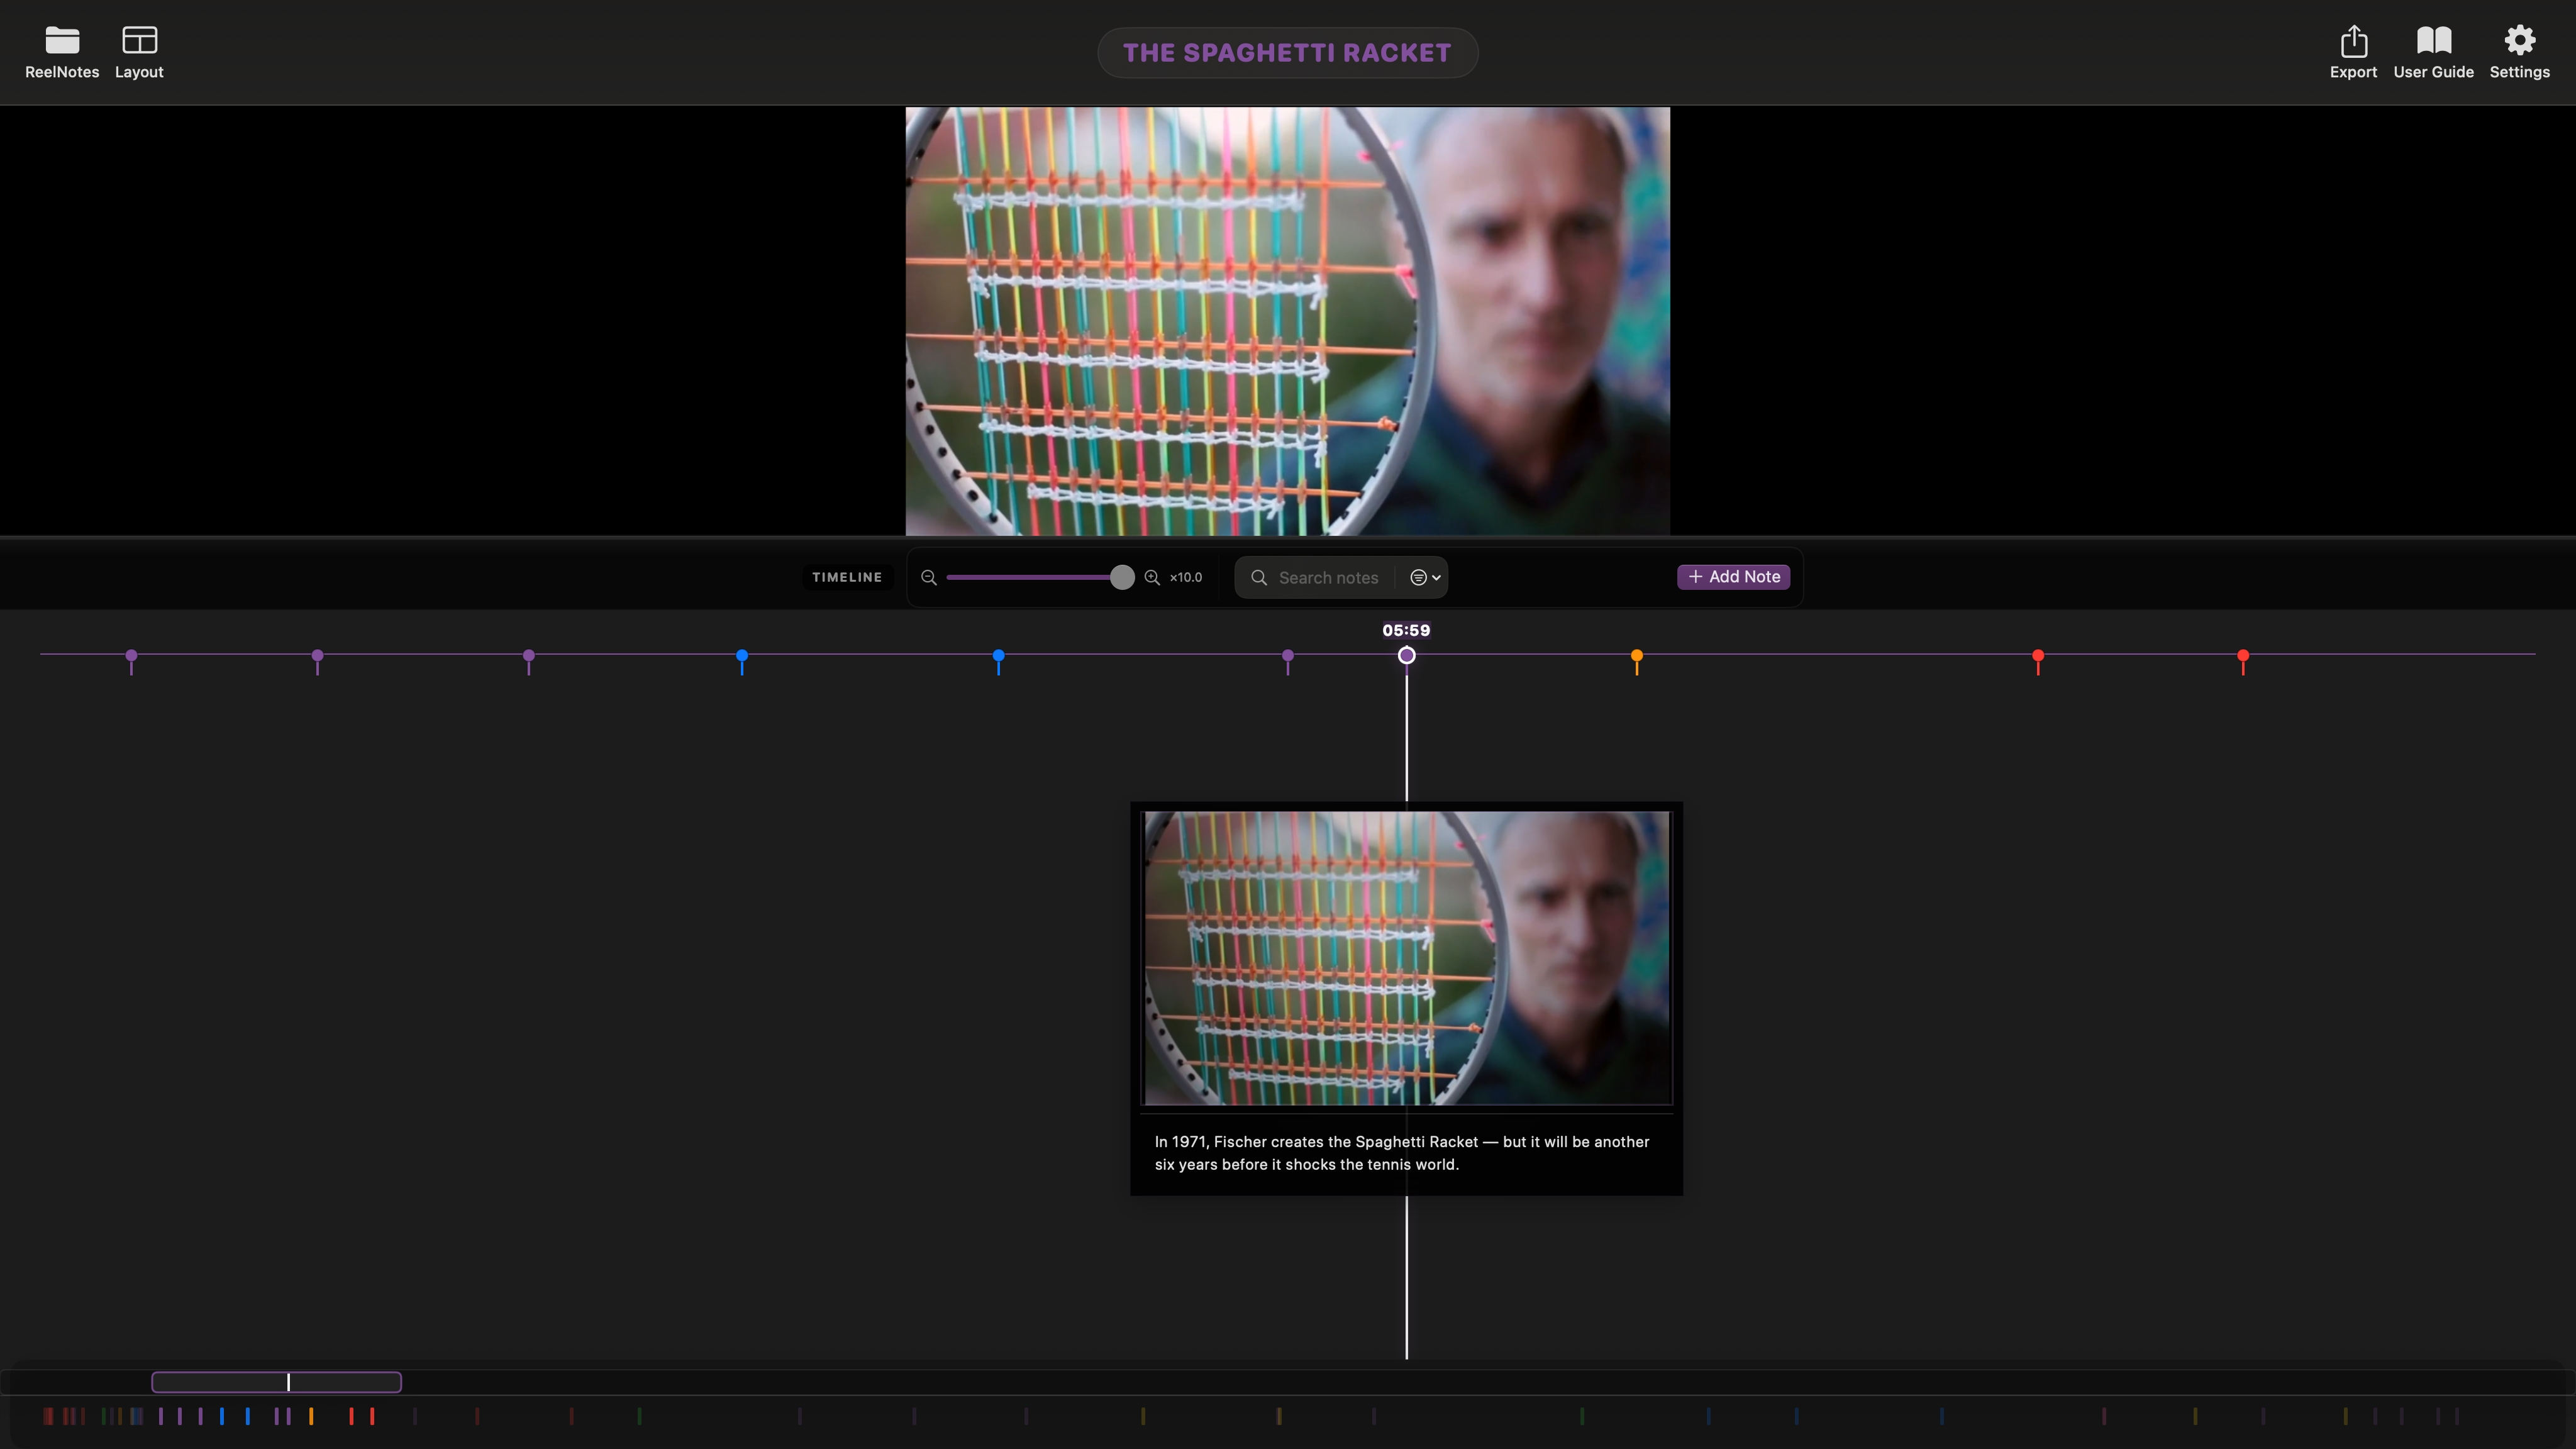Click the playhead at 05:59

[1406, 656]
